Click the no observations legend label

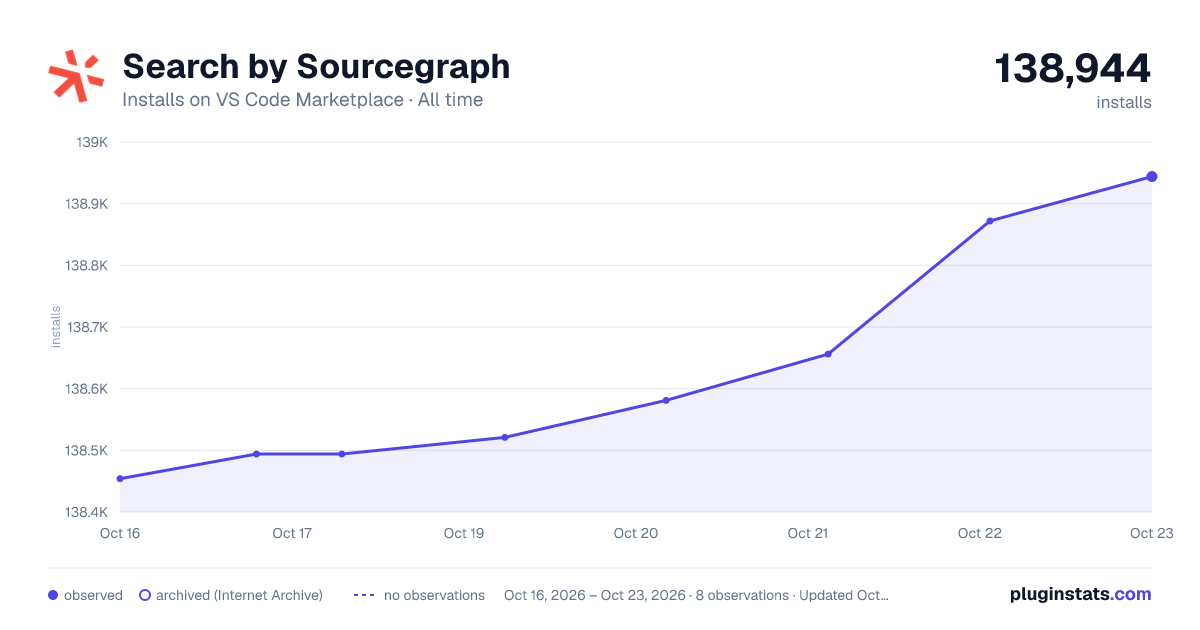point(434,595)
